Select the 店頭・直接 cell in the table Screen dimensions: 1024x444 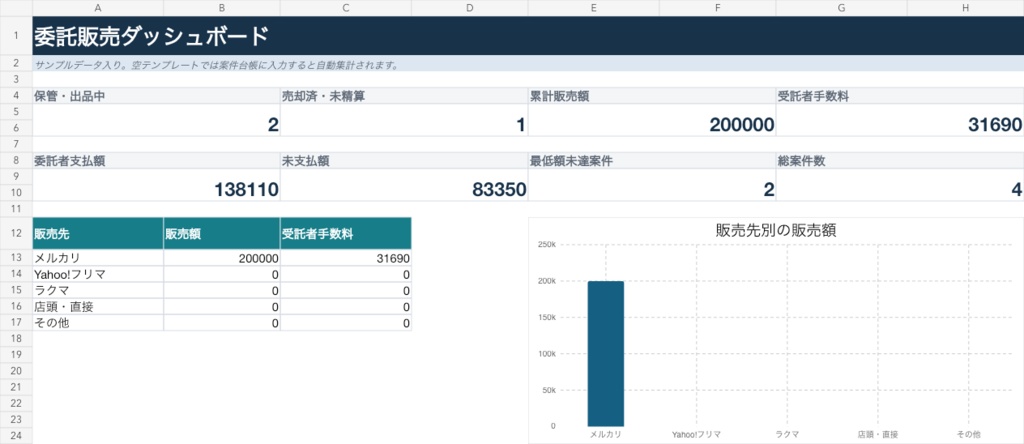point(98,306)
